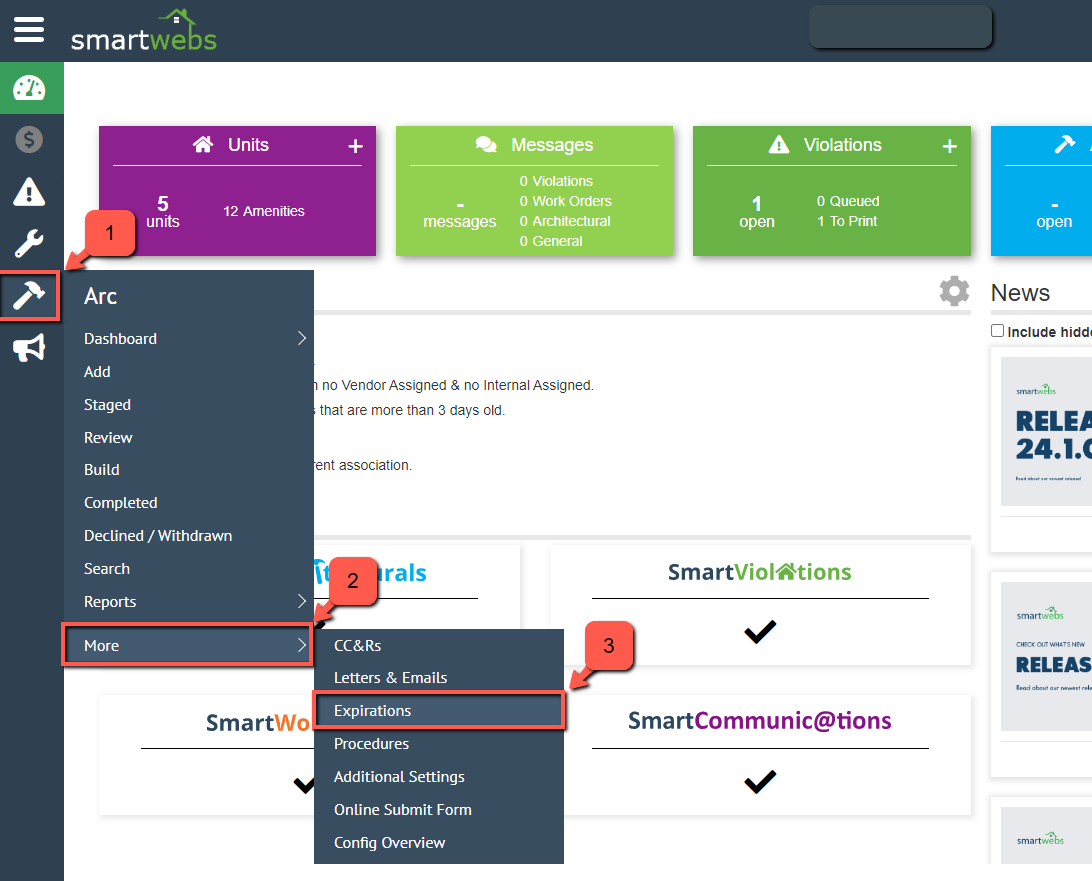Open the violations warning icon in sidebar

tap(29, 192)
